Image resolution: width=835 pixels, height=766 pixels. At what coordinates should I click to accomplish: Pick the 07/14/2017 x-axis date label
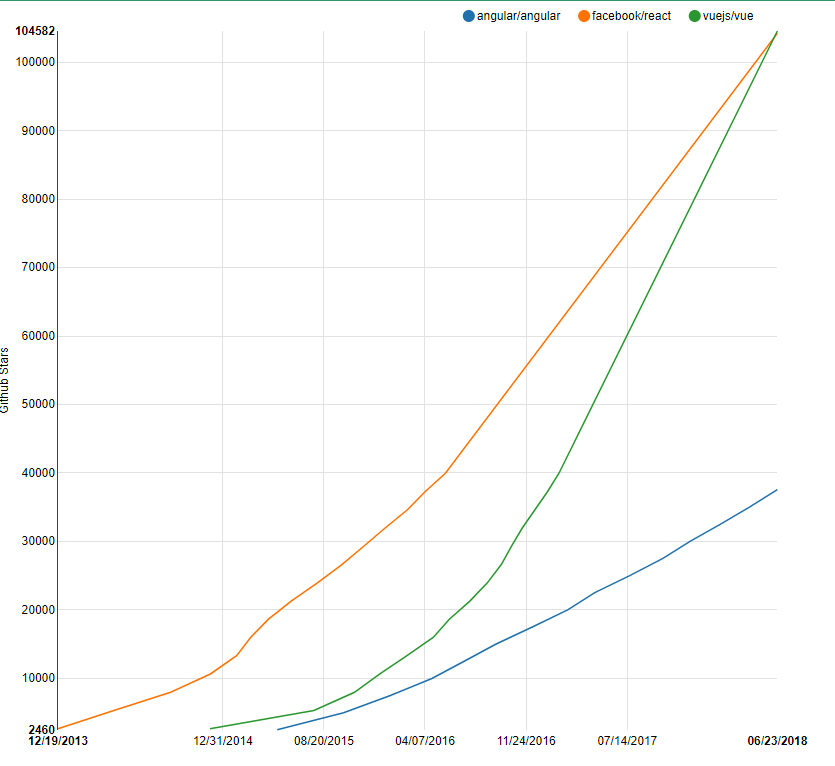point(627,741)
